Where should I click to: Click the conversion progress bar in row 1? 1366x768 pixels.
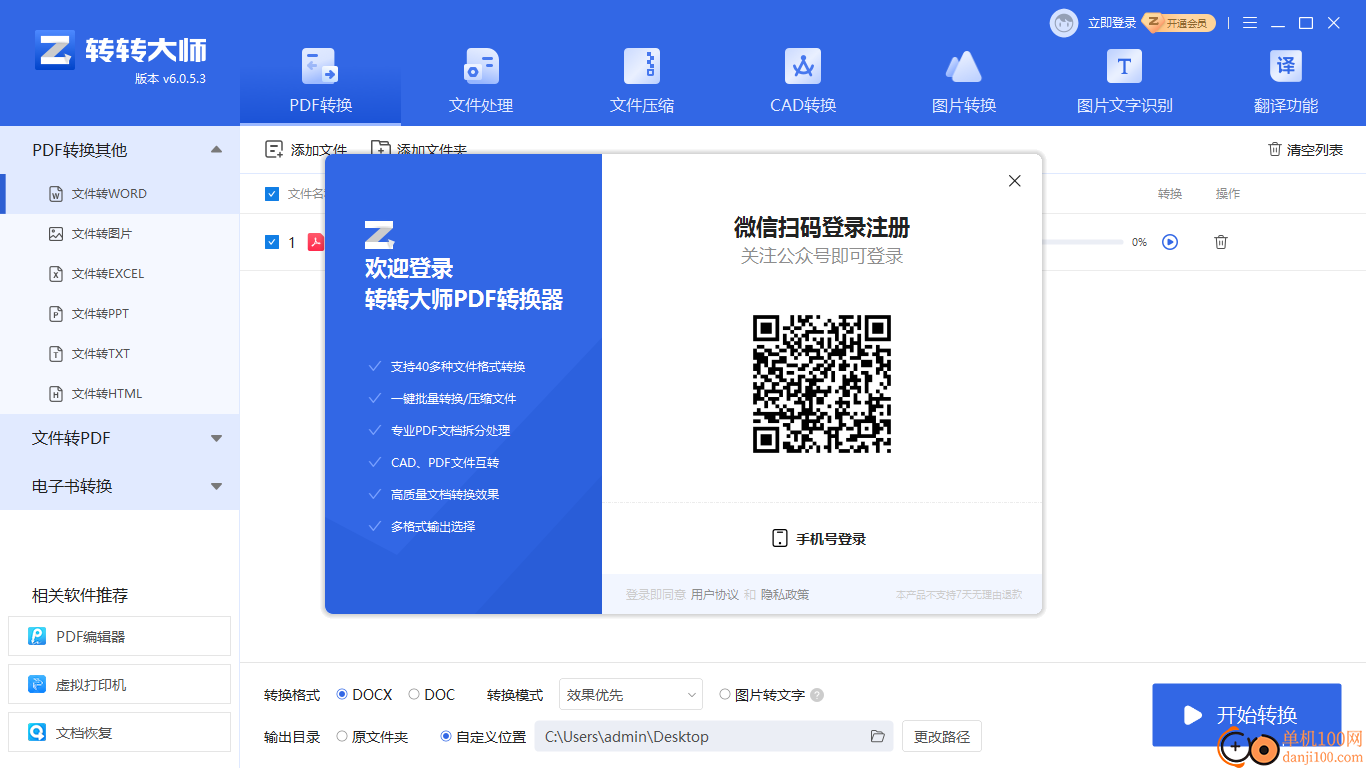click(x=1082, y=242)
